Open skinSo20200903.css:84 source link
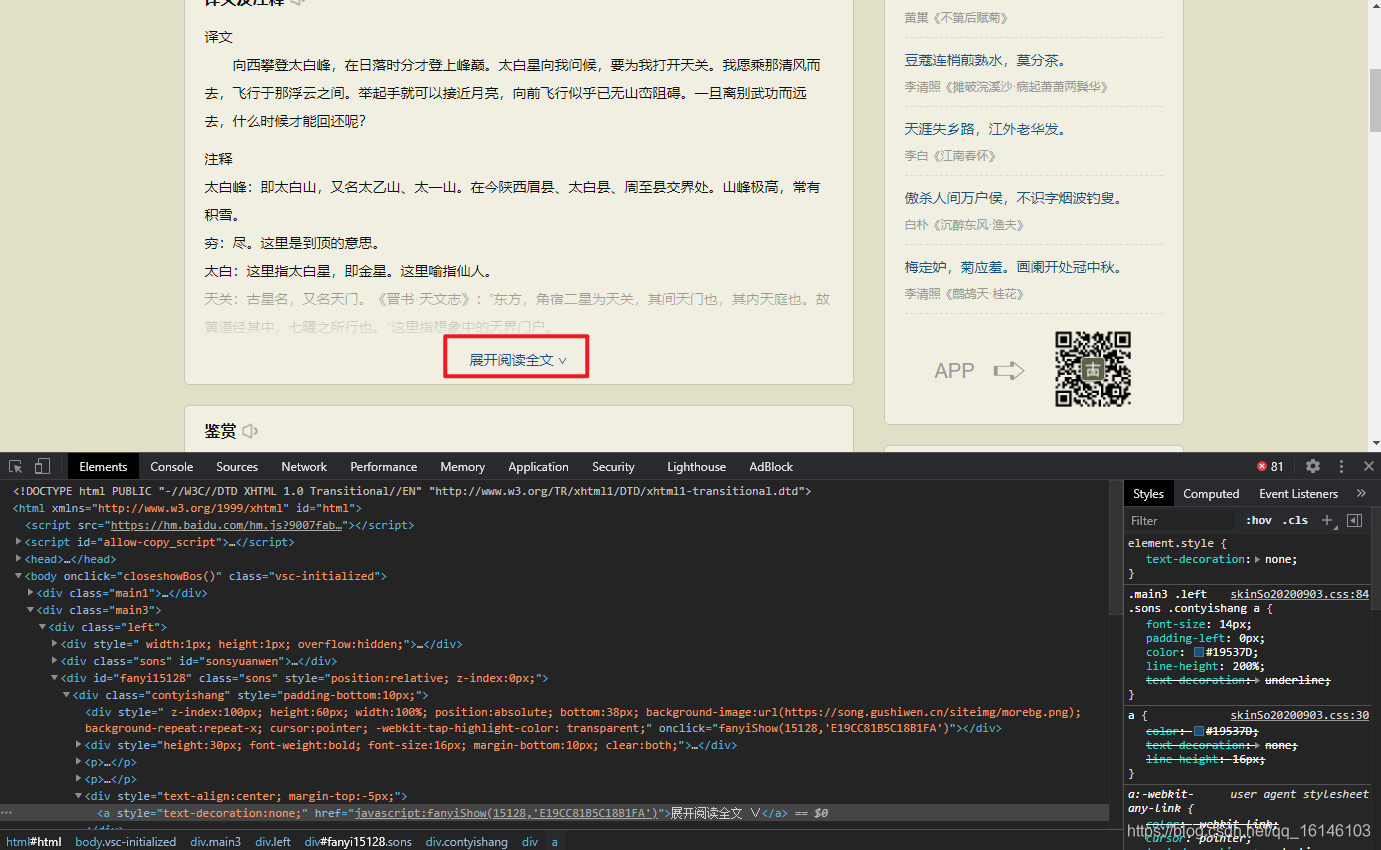 (x=1299, y=593)
